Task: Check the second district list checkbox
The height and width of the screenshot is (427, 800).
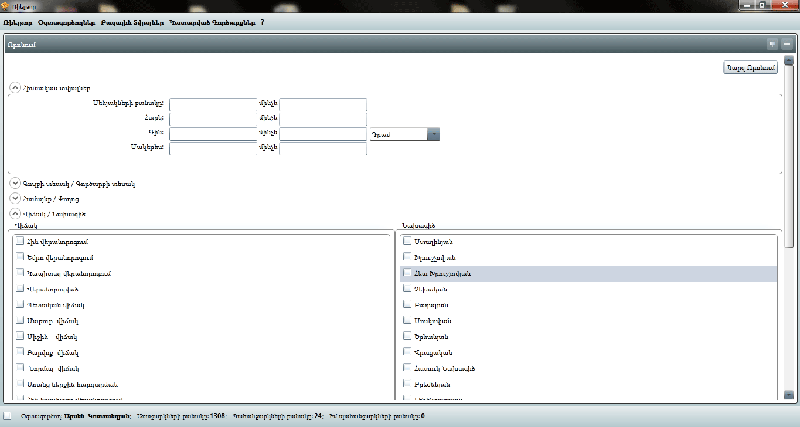Action: [x=407, y=257]
